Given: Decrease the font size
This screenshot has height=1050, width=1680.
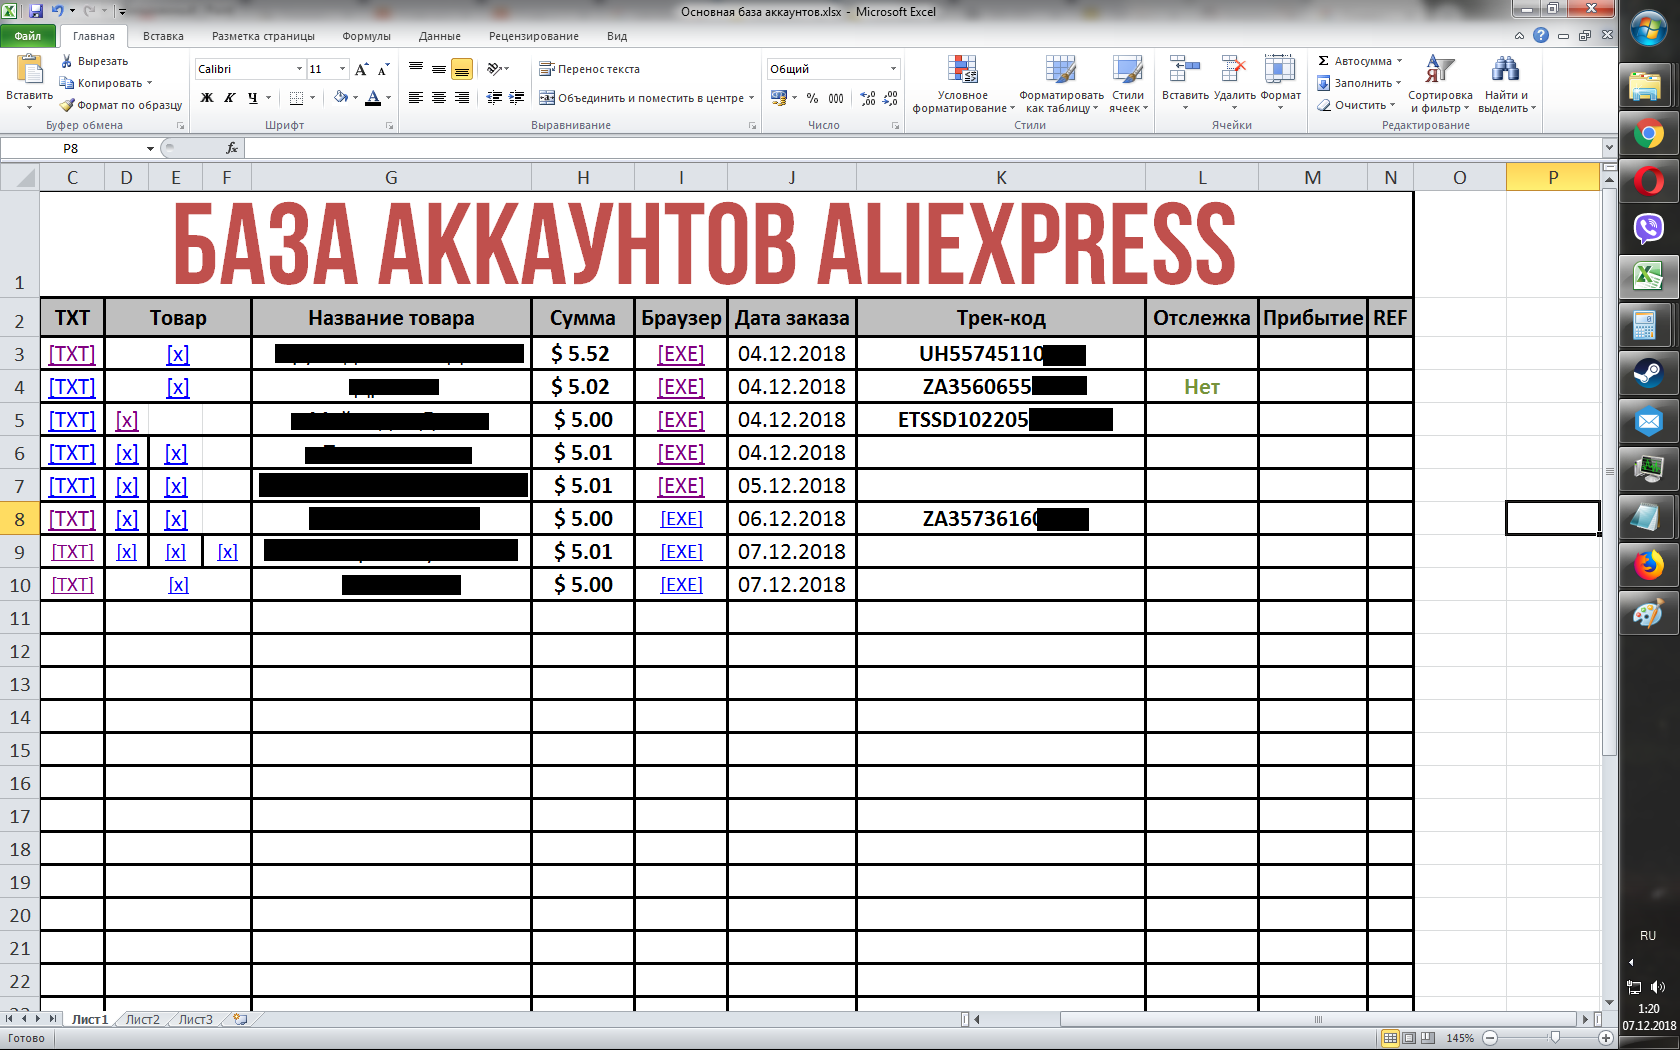Looking at the screenshot, I should point(383,69).
